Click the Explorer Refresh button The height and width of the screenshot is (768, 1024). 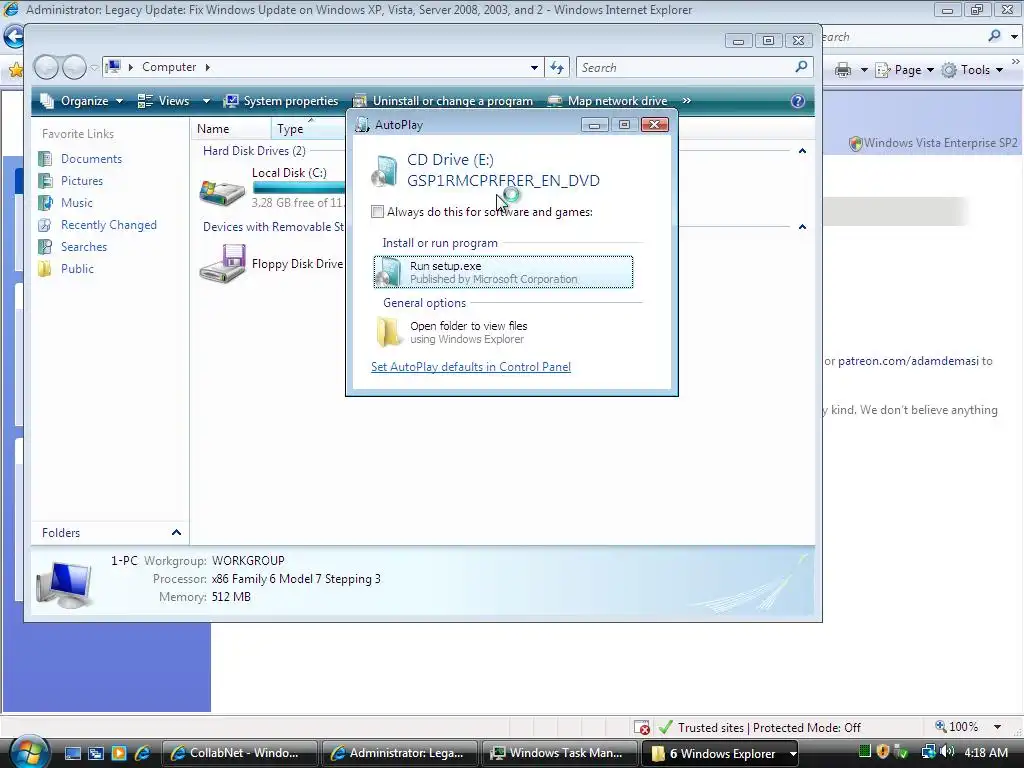pyautogui.click(x=557, y=67)
